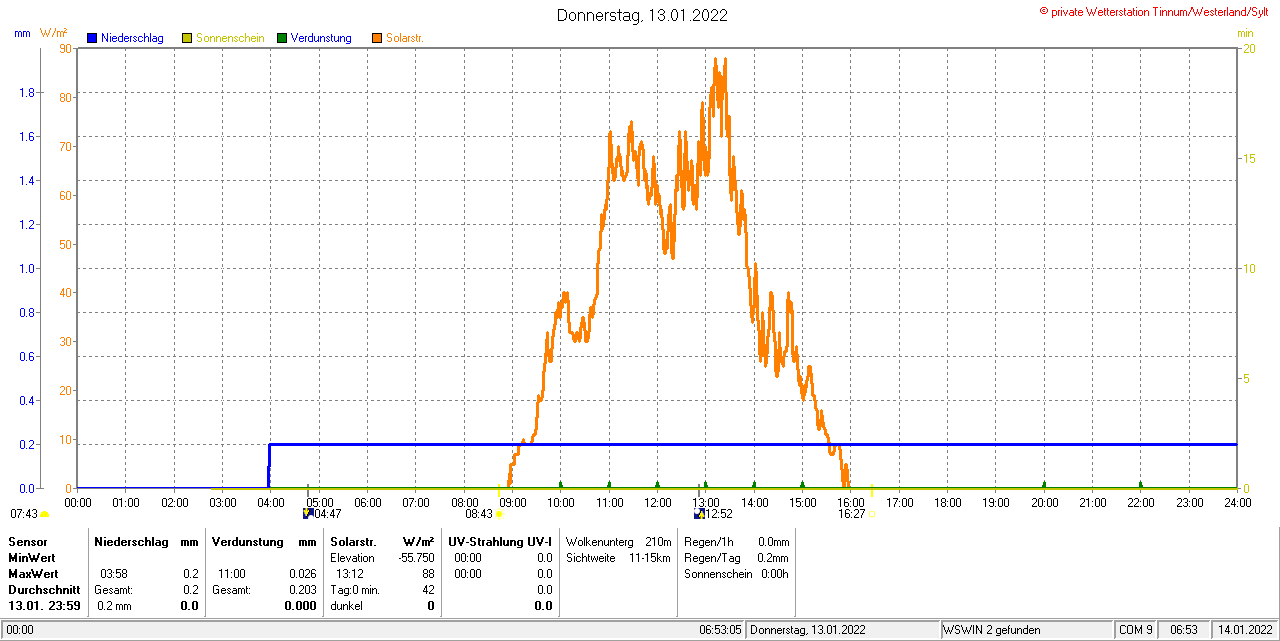Click the 14.01.2022 status bar date
The height and width of the screenshot is (641, 1280).
click(x=1243, y=630)
